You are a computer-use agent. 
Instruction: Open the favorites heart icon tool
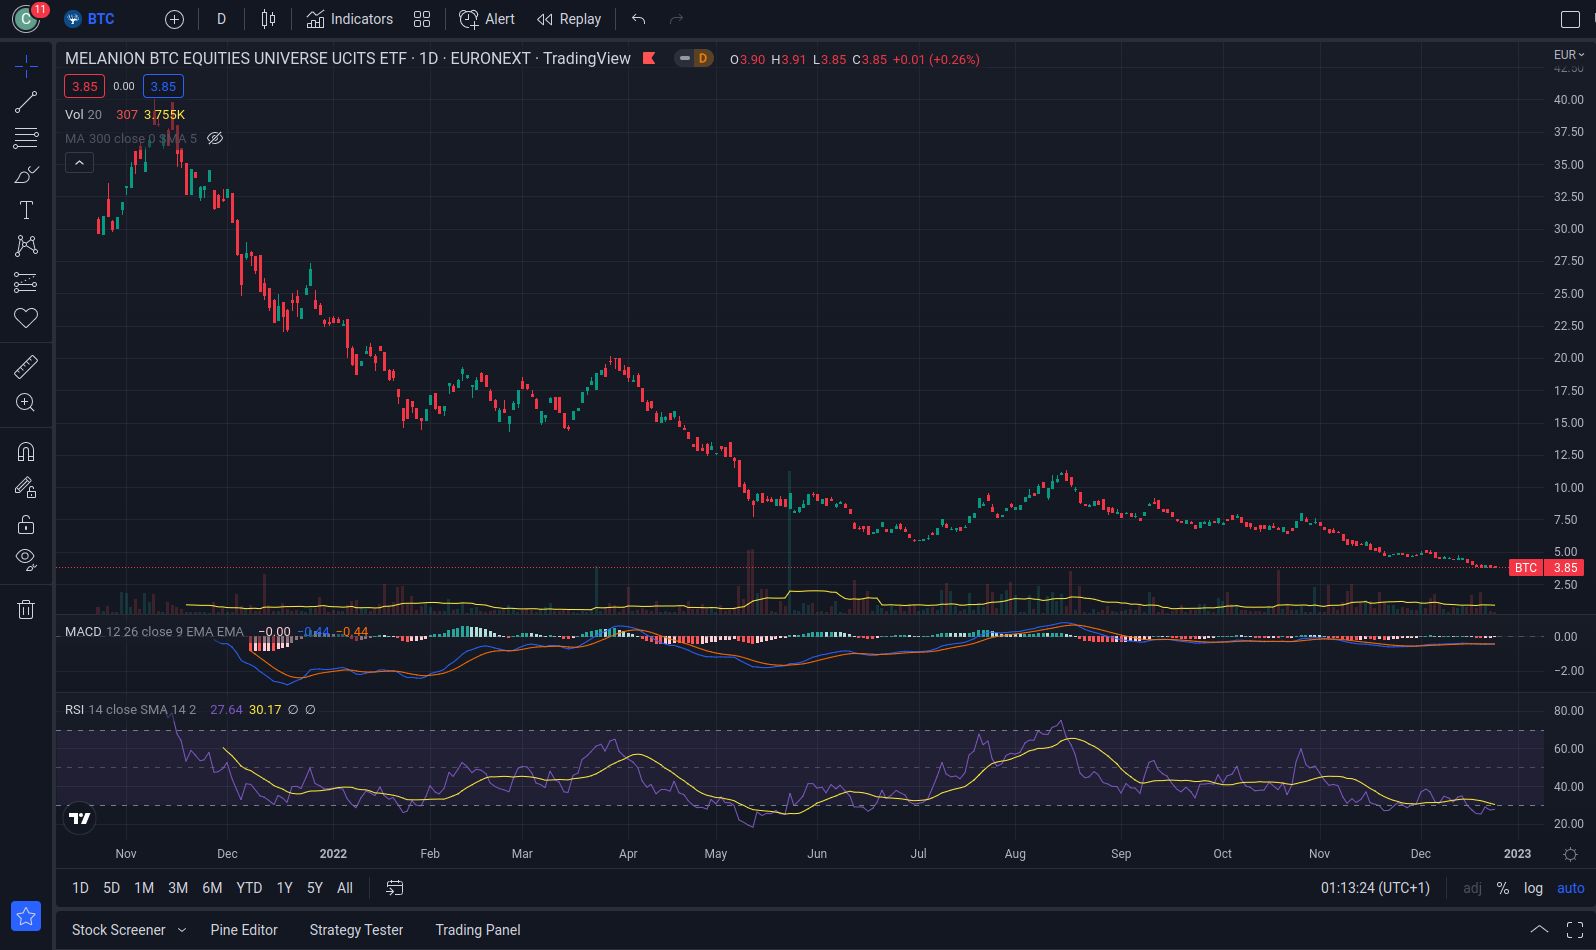[x=26, y=318]
